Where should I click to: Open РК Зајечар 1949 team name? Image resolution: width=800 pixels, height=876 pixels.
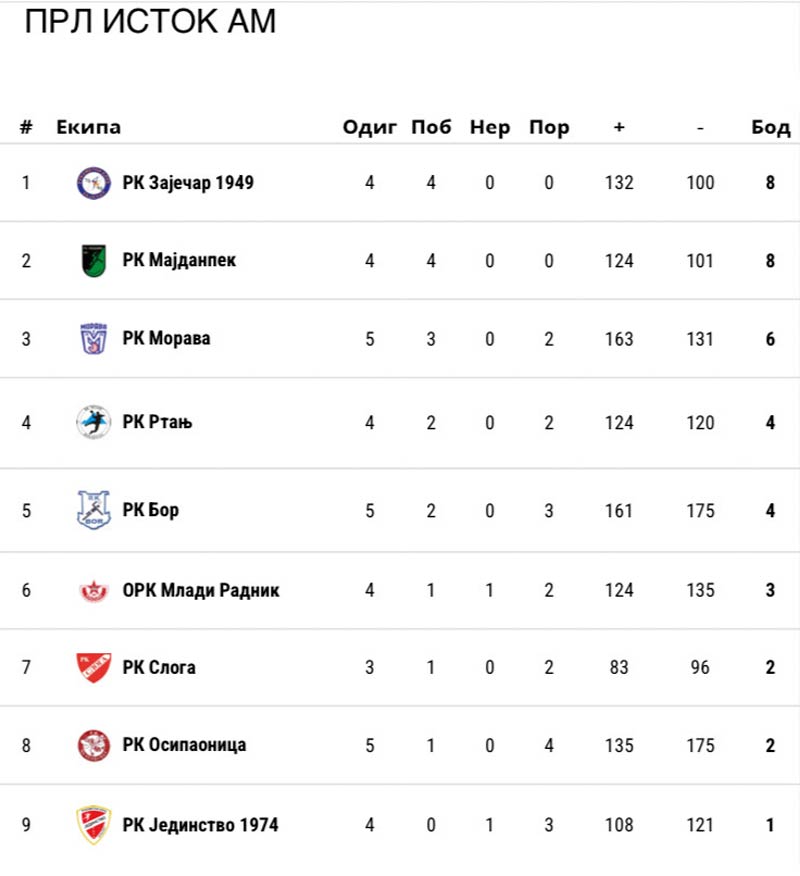coord(188,183)
